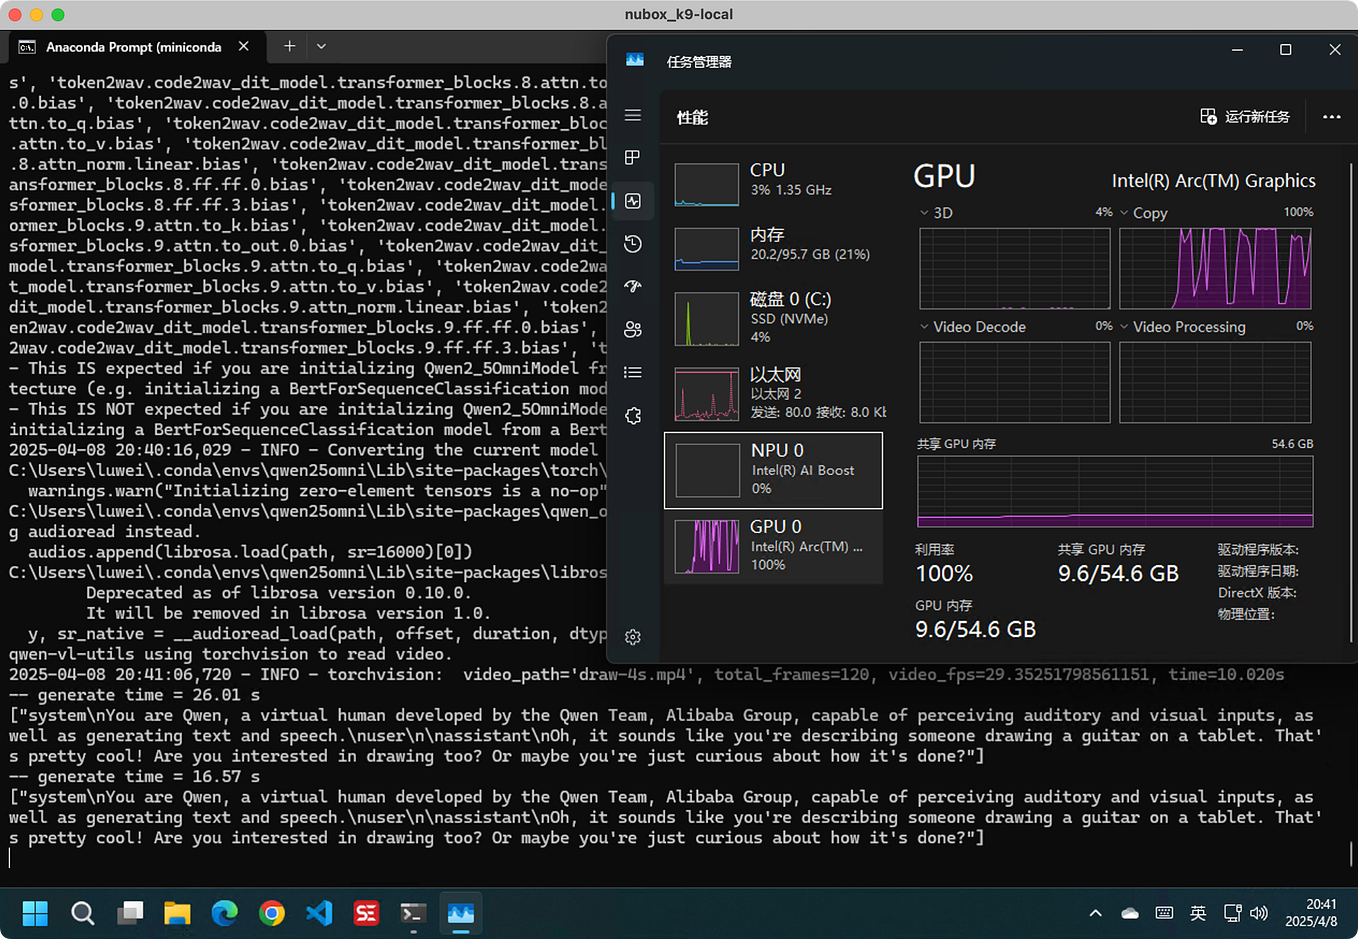Open Visual Studio Code from the taskbar
Viewport: 1358px width, 939px height.
(x=319, y=913)
